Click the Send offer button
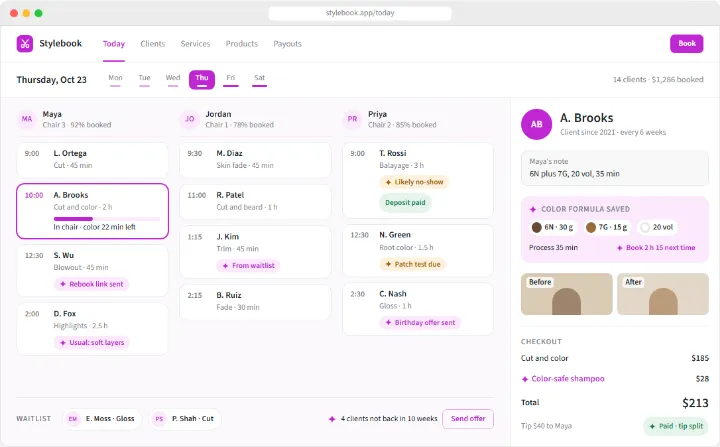This screenshot has height=447, width=720. (468, 419)
